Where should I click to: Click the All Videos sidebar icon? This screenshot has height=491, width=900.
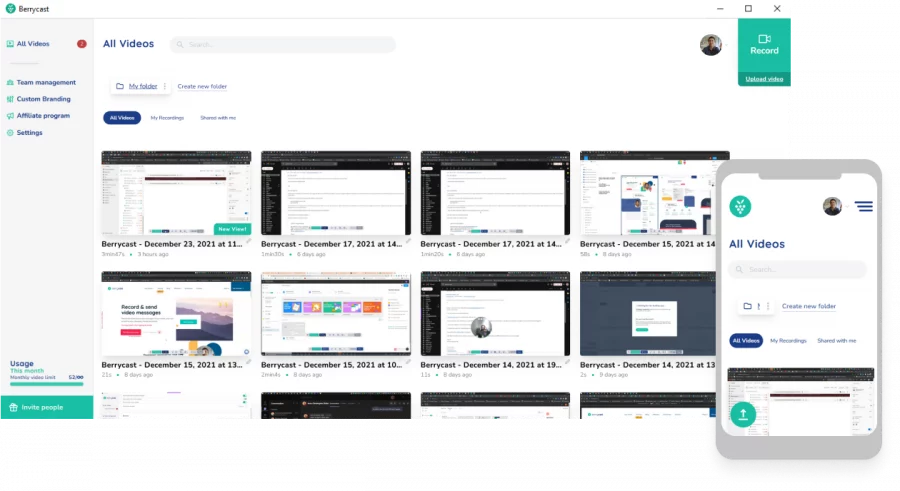tap(10, 44)
